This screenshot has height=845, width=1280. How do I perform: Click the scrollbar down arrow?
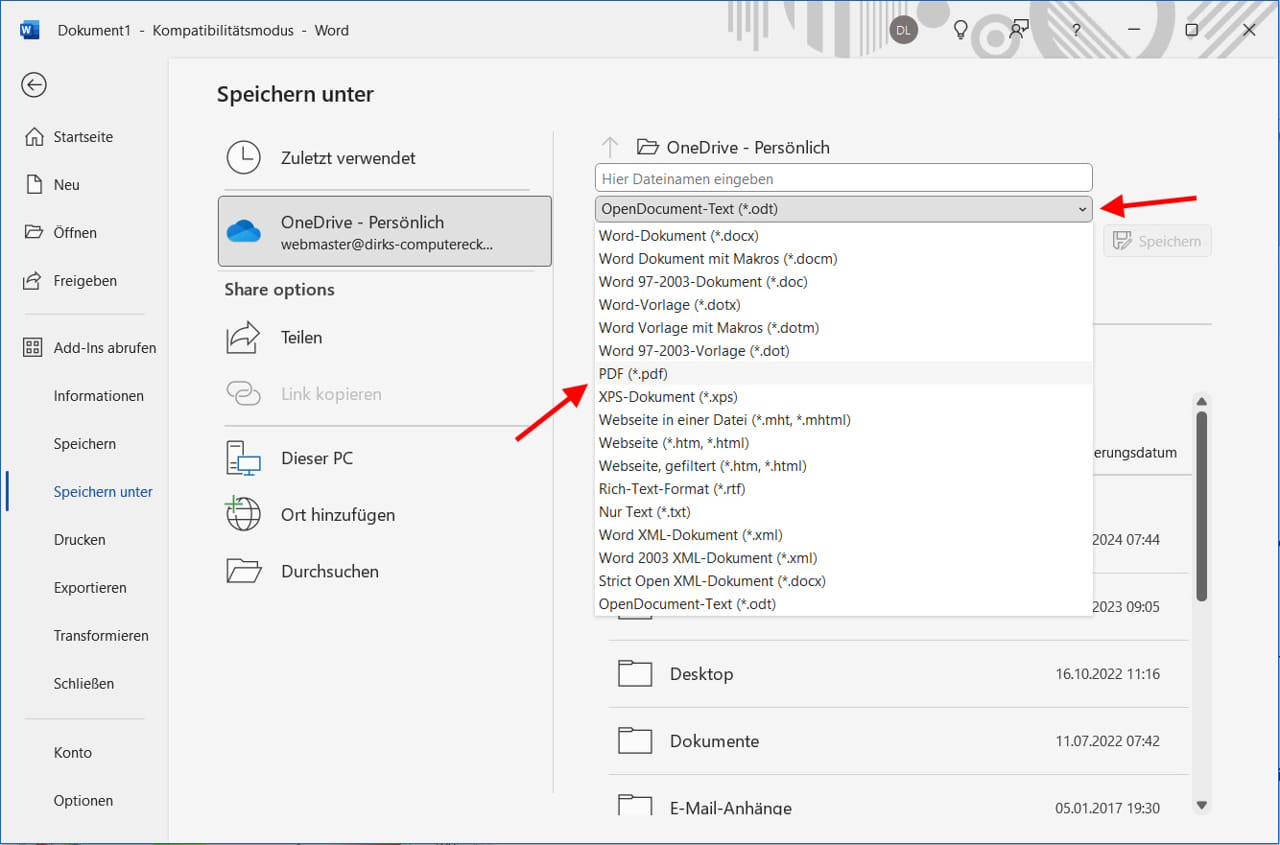pyautogui.click(x=1202, y=805)
